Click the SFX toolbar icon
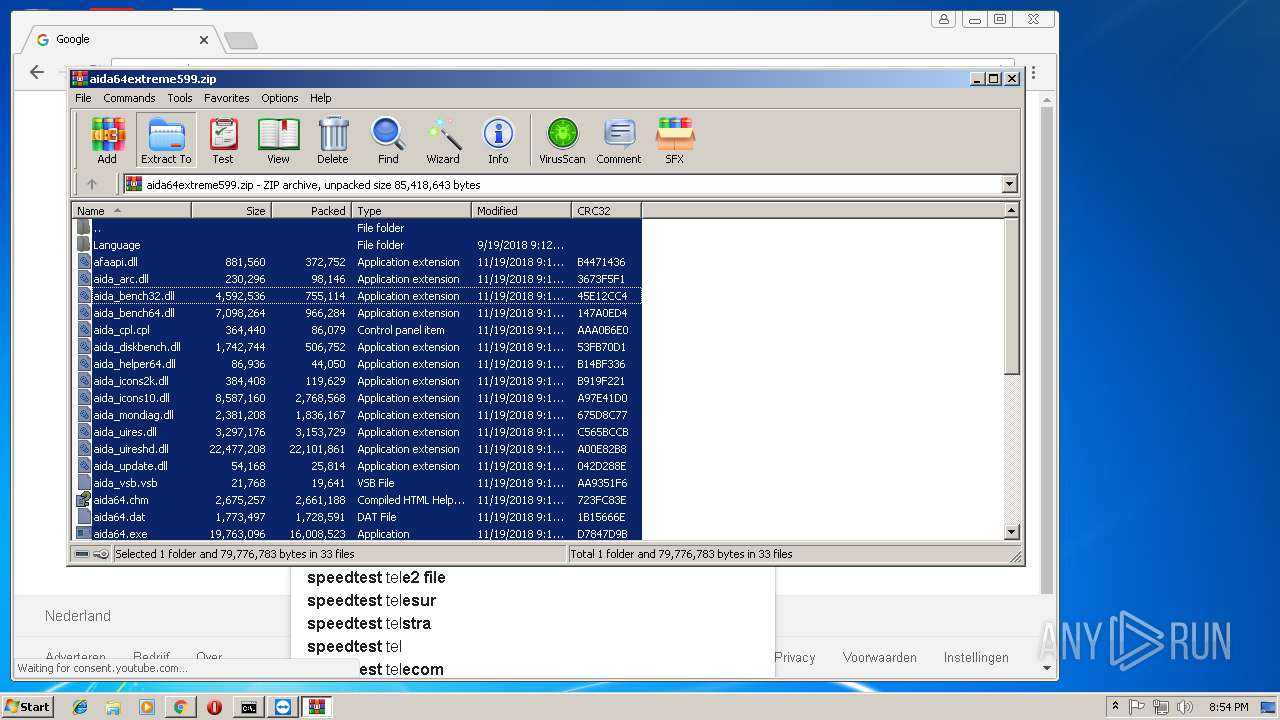This screenshot has height=720, width=1280. click(x=675, y=140)
